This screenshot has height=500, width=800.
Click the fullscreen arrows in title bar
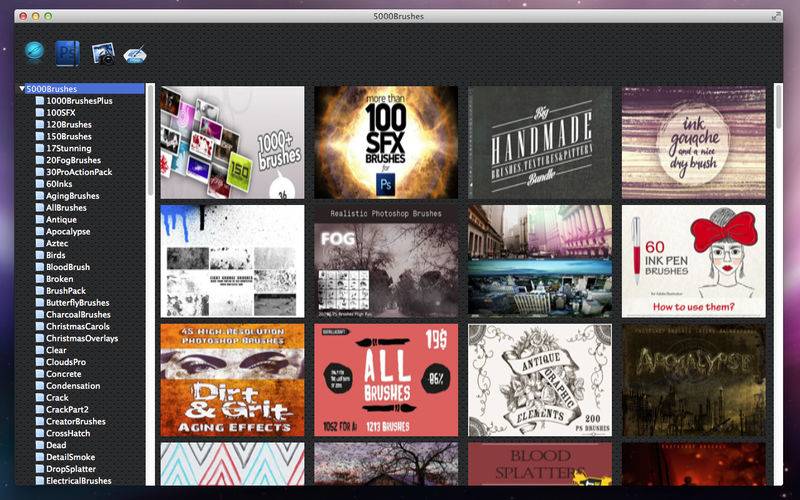(776, 16)
